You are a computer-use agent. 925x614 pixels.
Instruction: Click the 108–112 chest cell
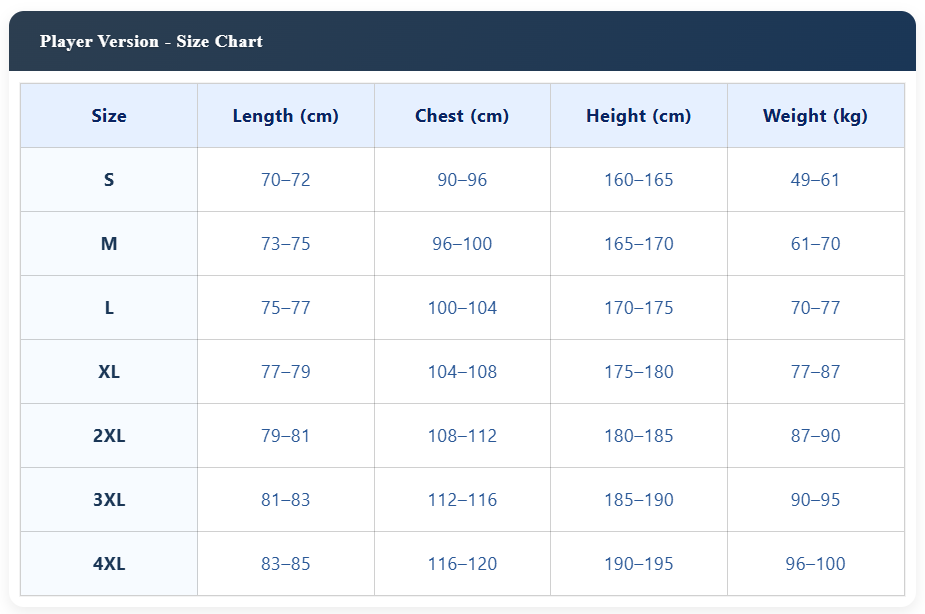click(x=462, y=436)
